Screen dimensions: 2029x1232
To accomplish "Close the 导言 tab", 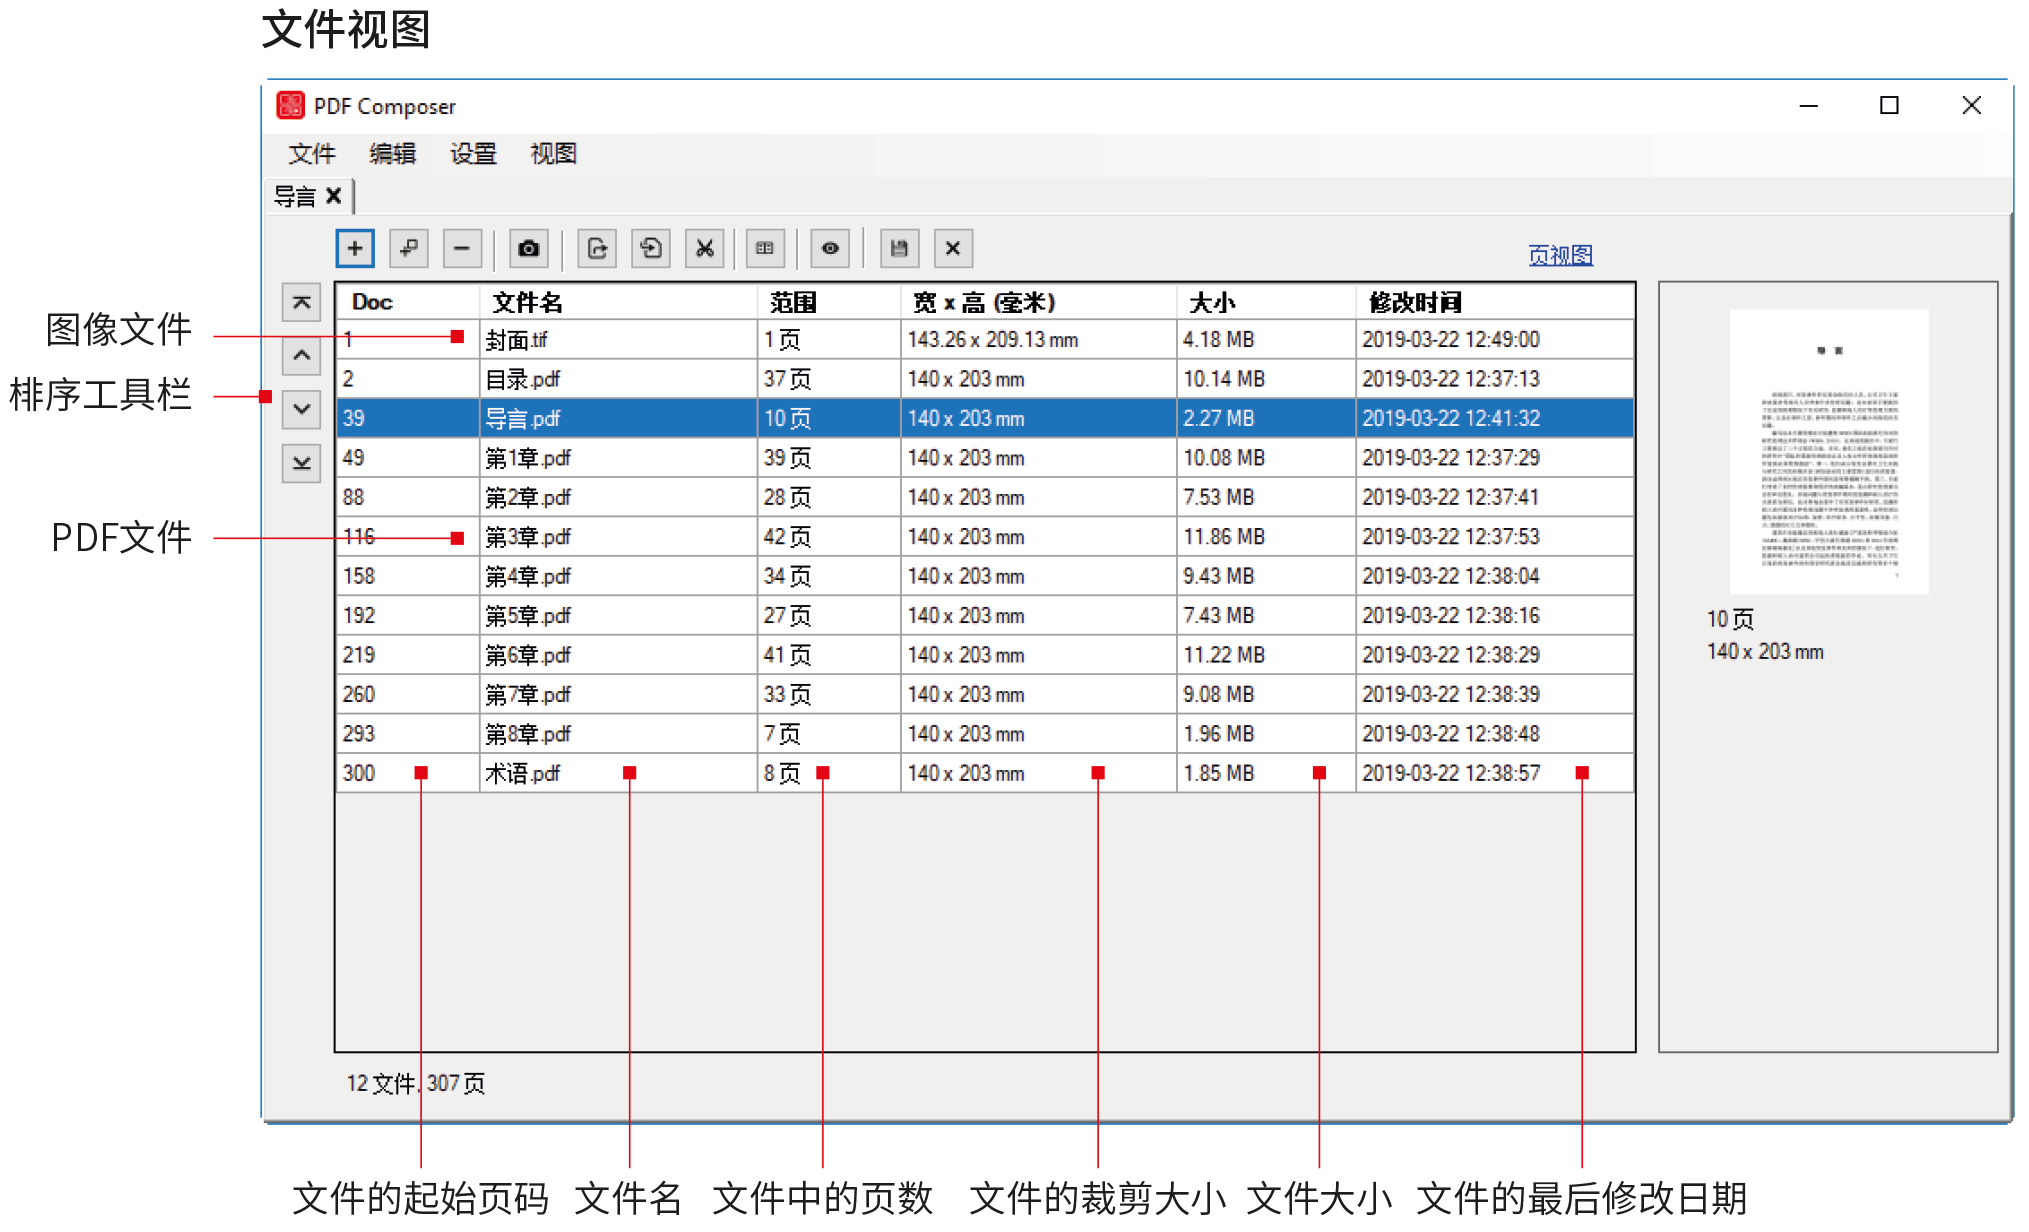I will (334, 196).
